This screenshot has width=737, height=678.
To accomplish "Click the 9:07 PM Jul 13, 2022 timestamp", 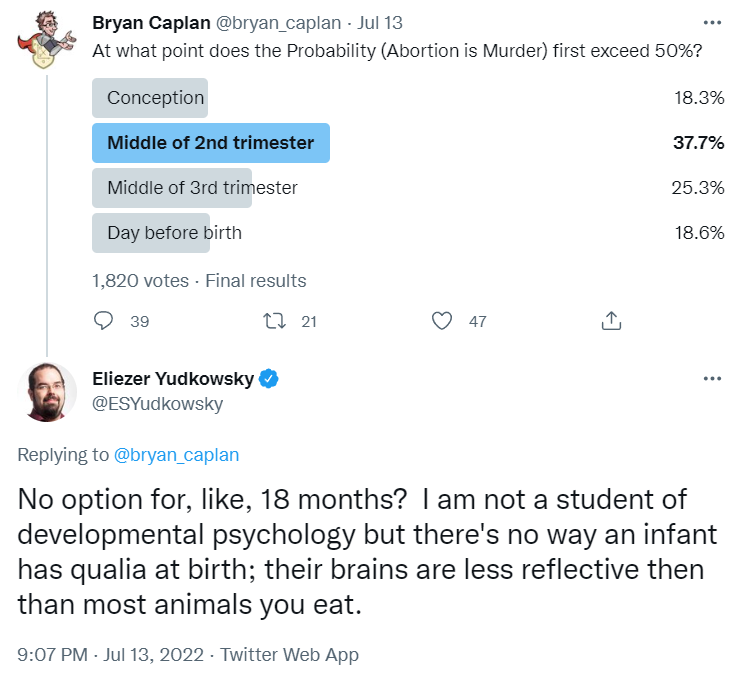I will coord(110,655).
